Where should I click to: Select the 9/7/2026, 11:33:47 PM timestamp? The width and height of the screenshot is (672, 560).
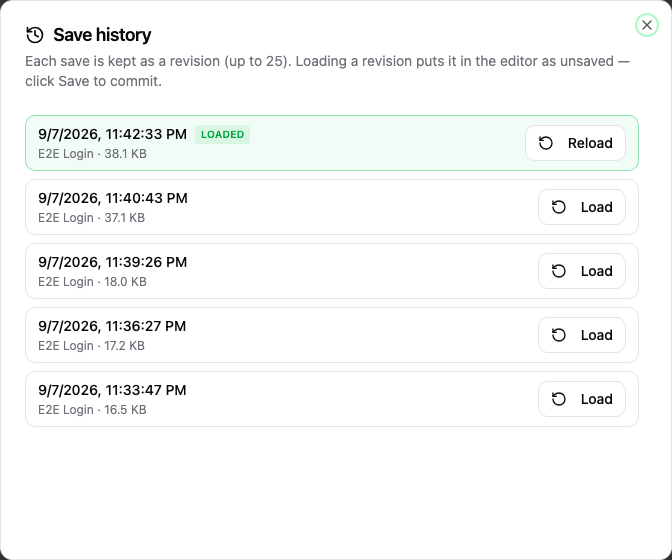click(x=112, y=390)
